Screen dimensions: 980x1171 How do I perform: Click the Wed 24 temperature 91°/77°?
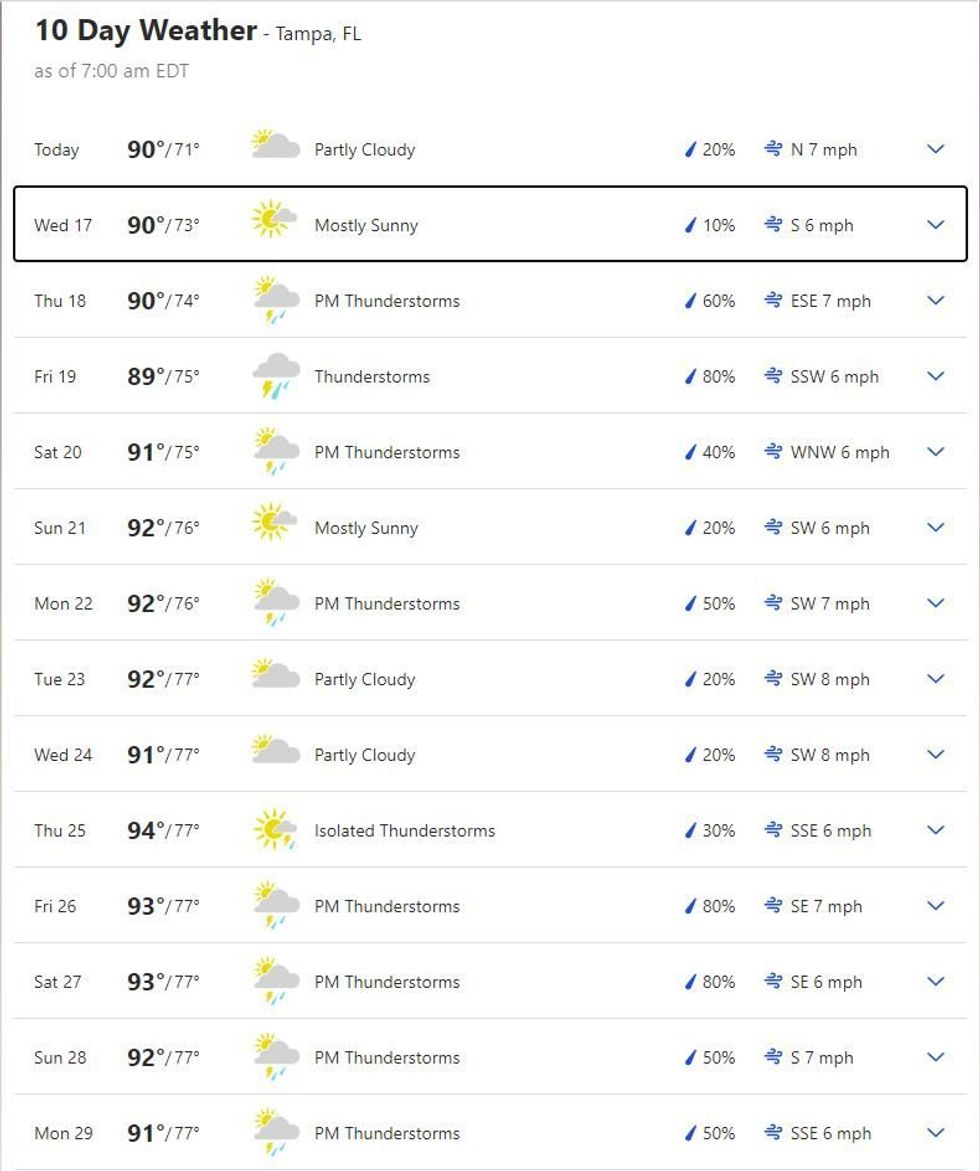(x=163, y=755)
